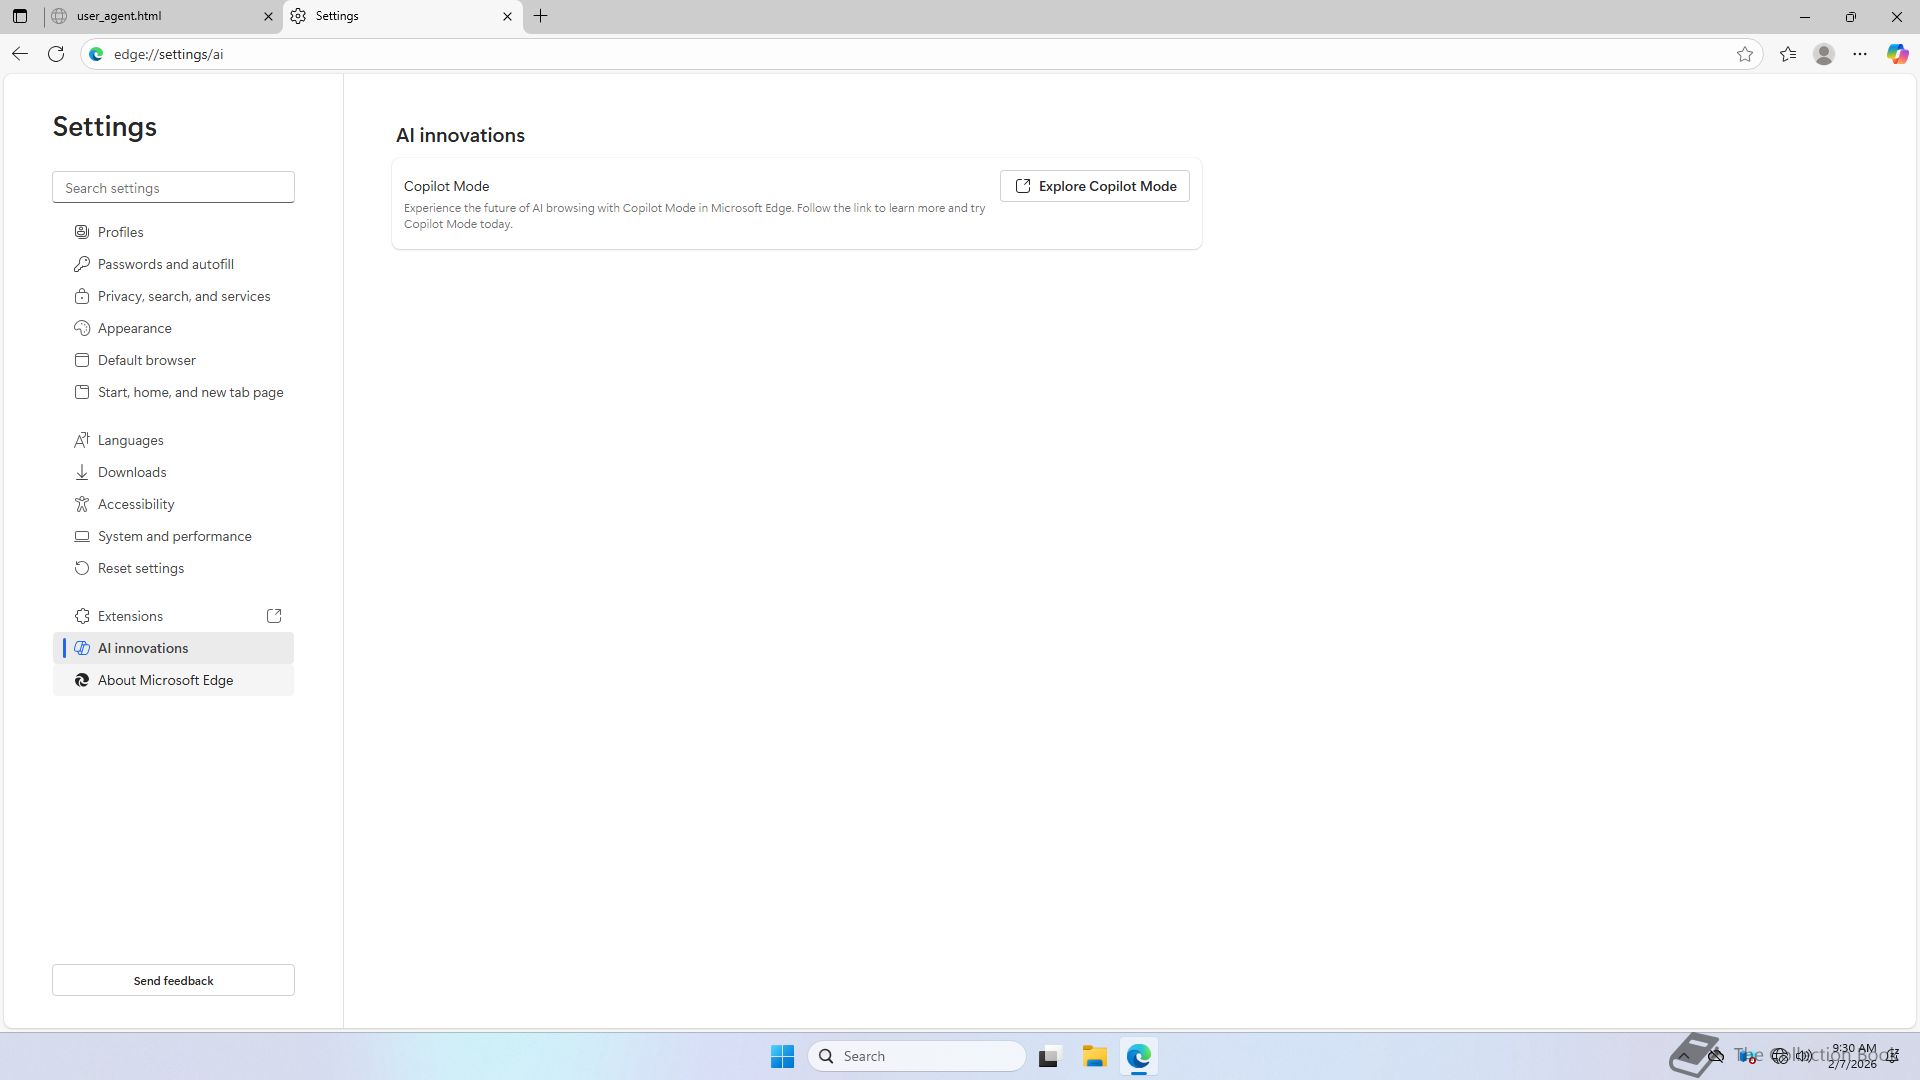Star this page as a favorite

tap(1745, 54)
